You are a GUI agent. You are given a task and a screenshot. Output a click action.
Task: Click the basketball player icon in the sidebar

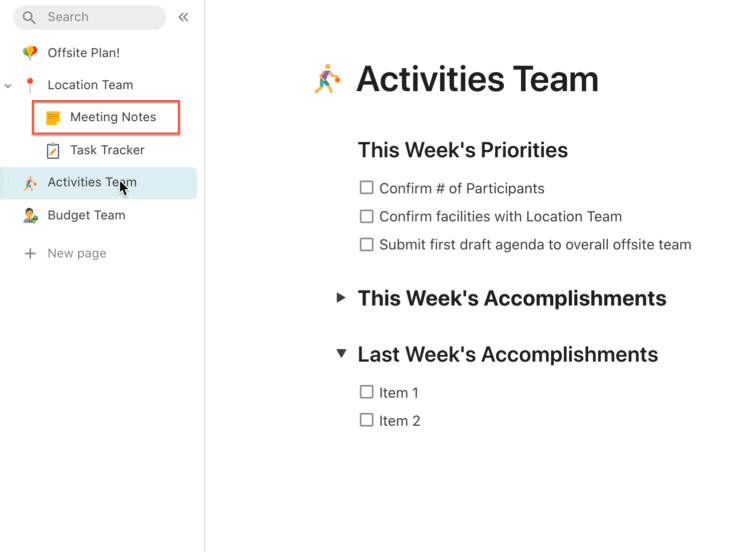click(x=30, y=183)
